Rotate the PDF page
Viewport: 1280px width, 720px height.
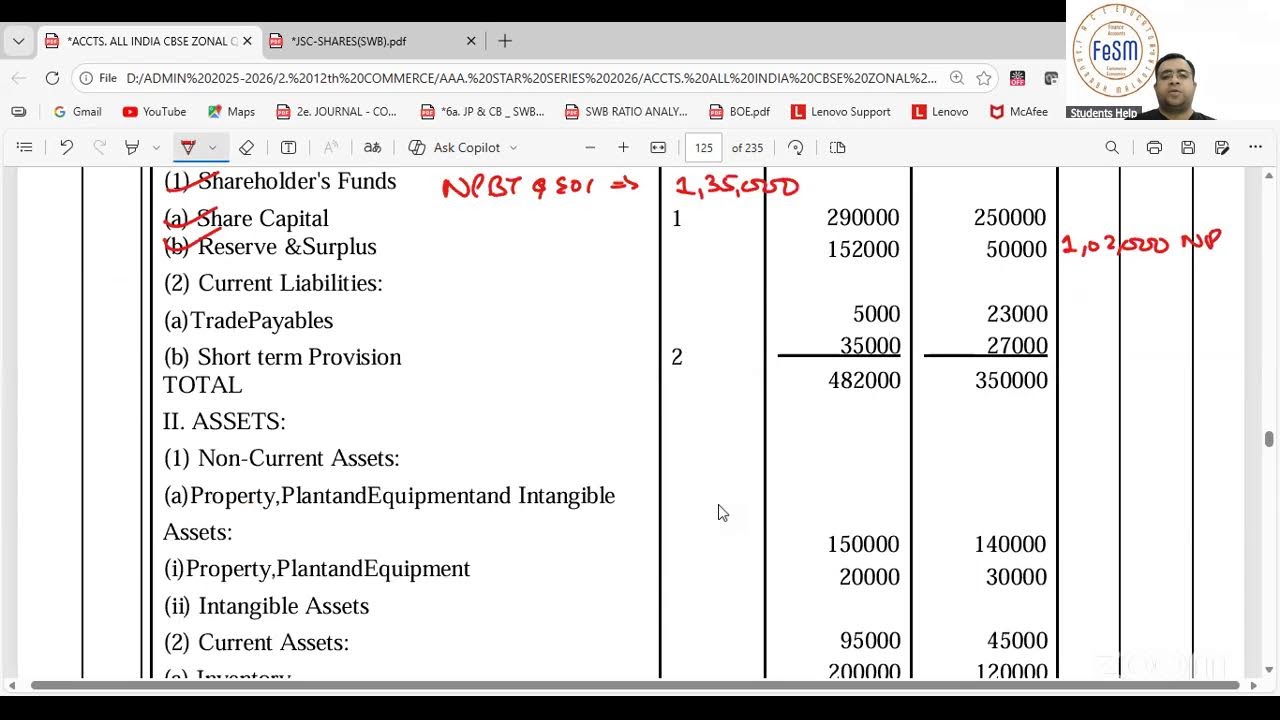tap(796, 147)
